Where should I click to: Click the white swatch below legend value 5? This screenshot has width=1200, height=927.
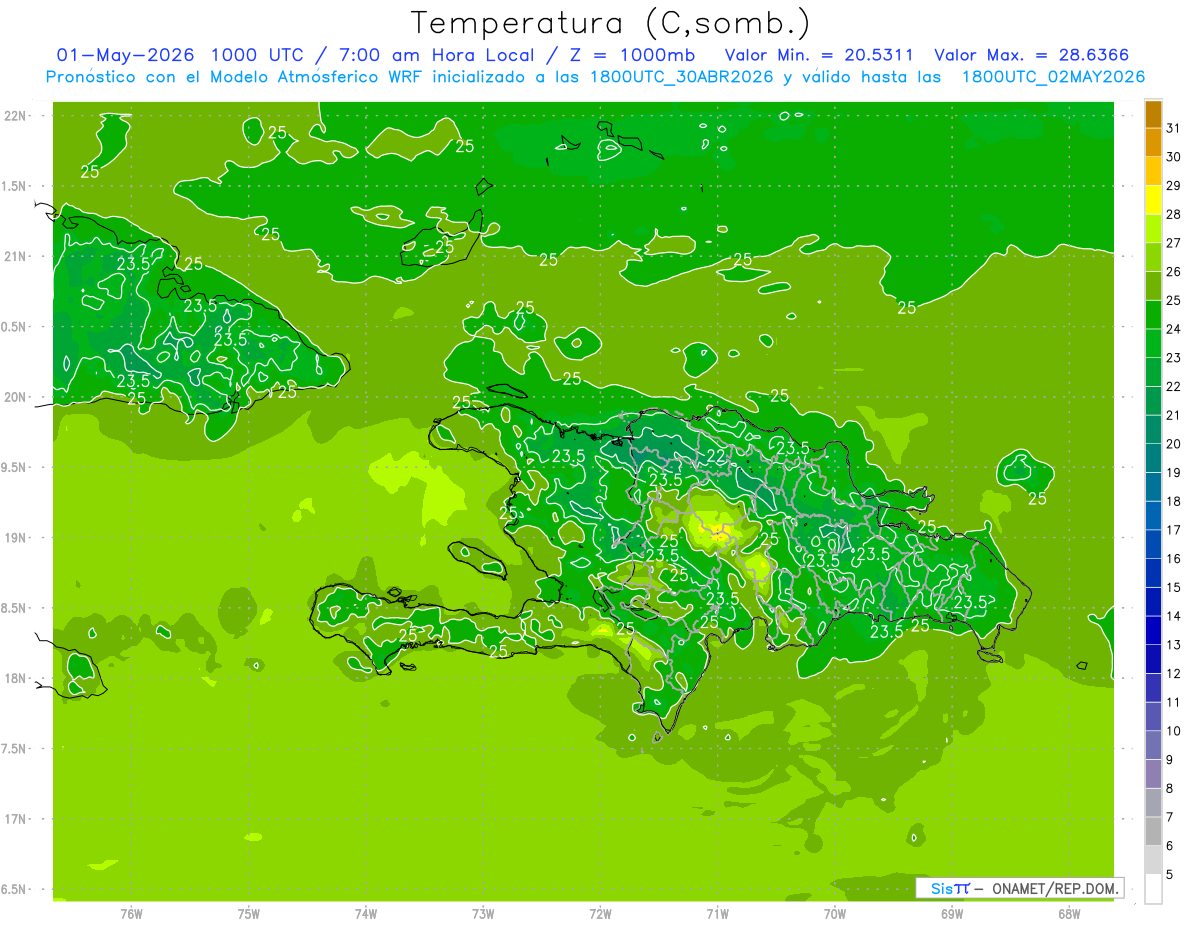1153,889
